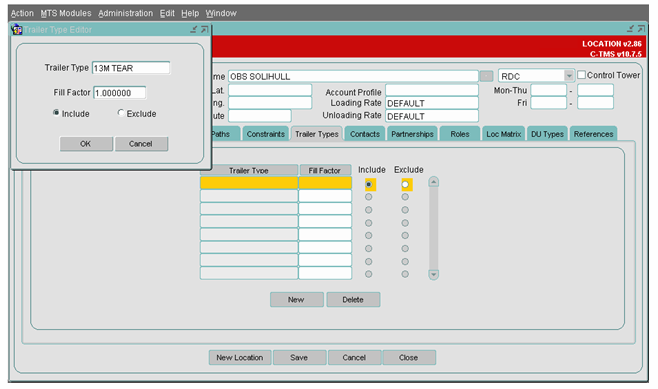Click OK in Trailer Type Editor

(x=86, y=144)
